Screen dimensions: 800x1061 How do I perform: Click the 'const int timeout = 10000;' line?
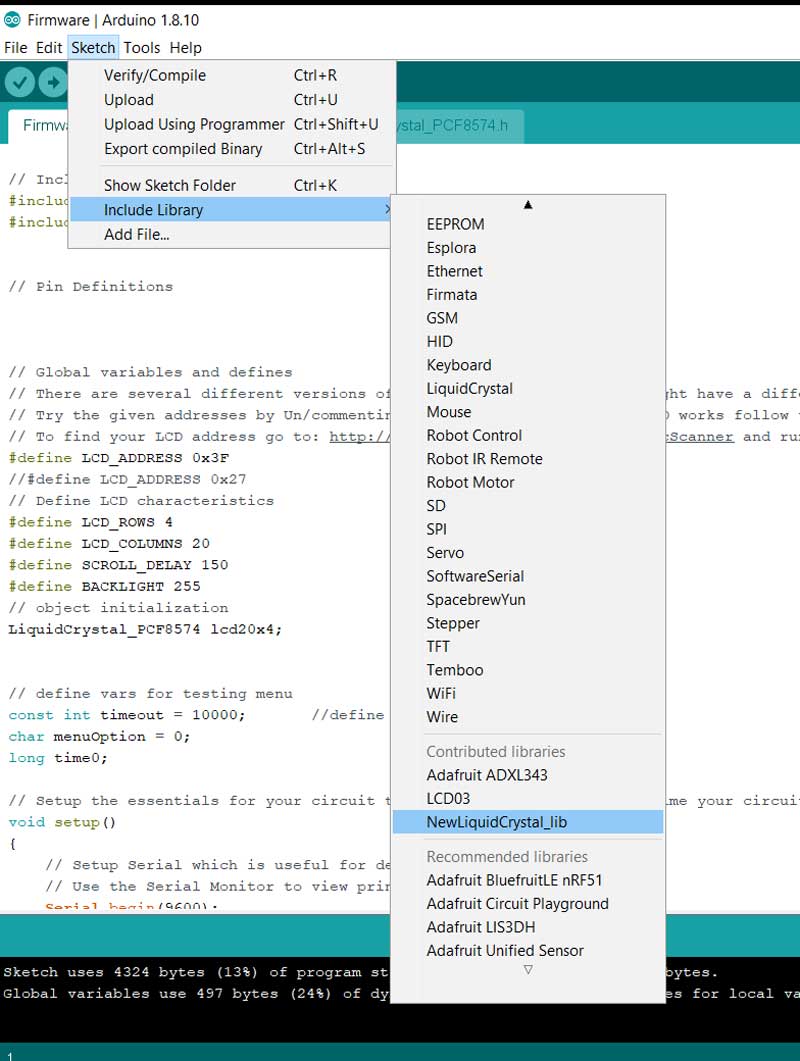[127, 715]
